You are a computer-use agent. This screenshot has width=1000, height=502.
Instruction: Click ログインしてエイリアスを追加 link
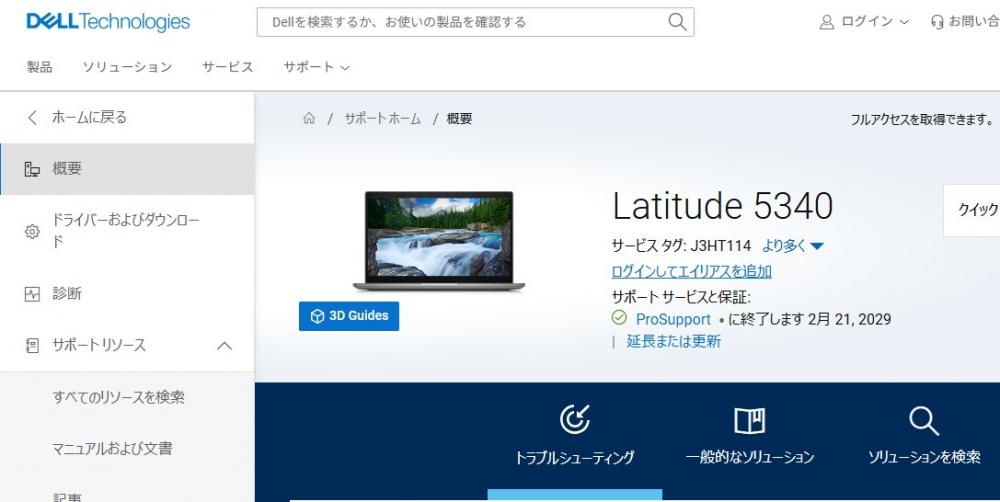691,272
